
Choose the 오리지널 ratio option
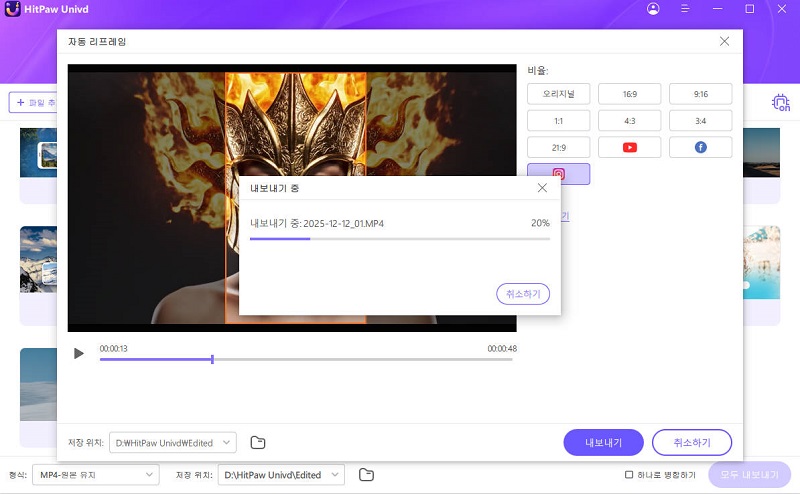tap(559, 94)
